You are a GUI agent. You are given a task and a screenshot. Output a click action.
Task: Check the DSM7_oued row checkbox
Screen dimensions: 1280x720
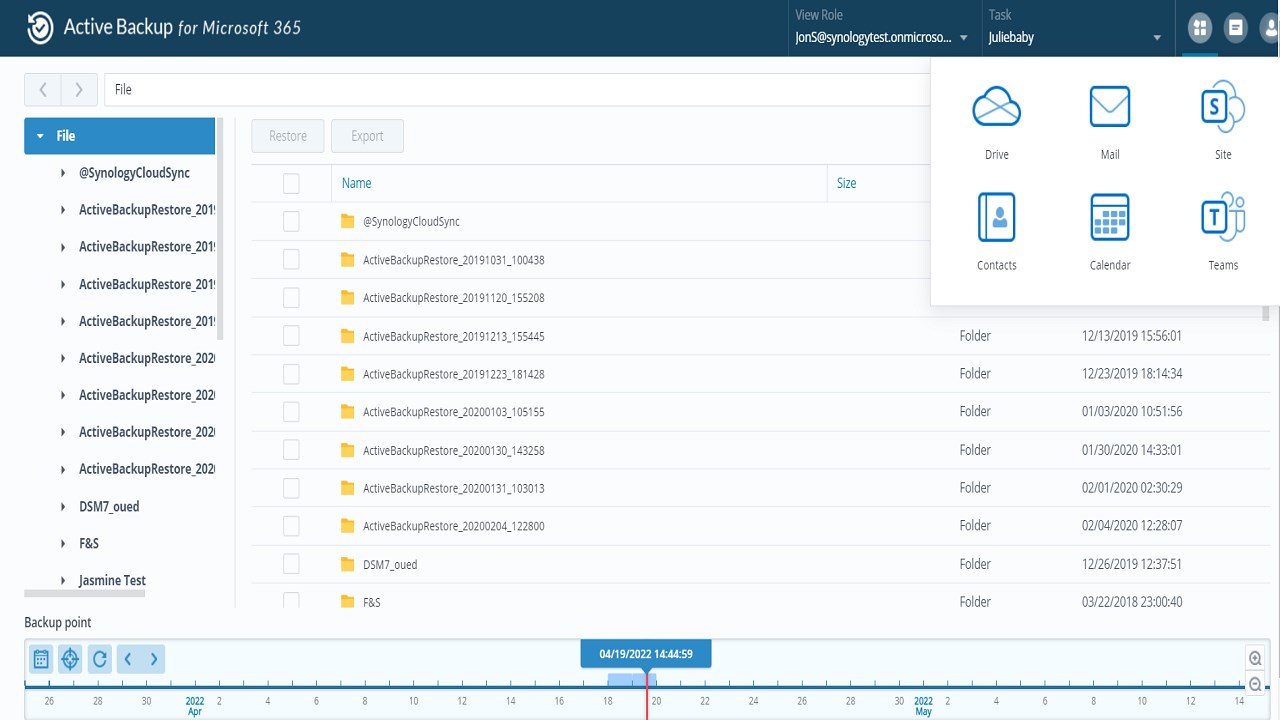[291, 564]
